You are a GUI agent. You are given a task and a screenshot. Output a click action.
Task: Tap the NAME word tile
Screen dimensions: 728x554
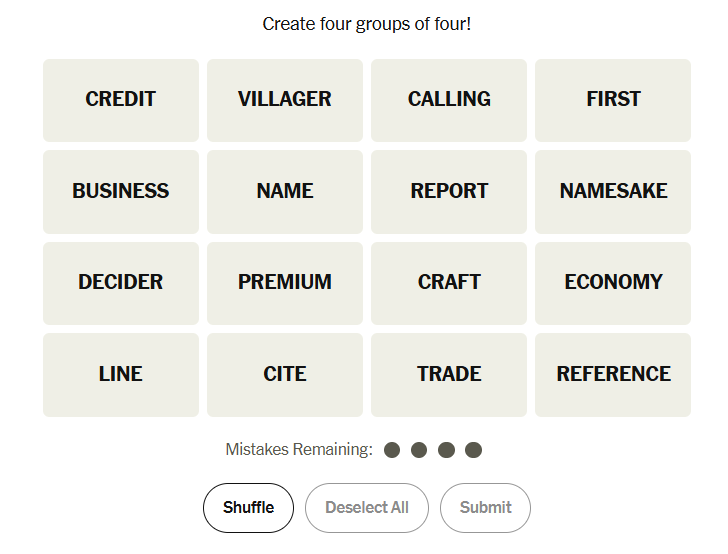coord(285,192)
